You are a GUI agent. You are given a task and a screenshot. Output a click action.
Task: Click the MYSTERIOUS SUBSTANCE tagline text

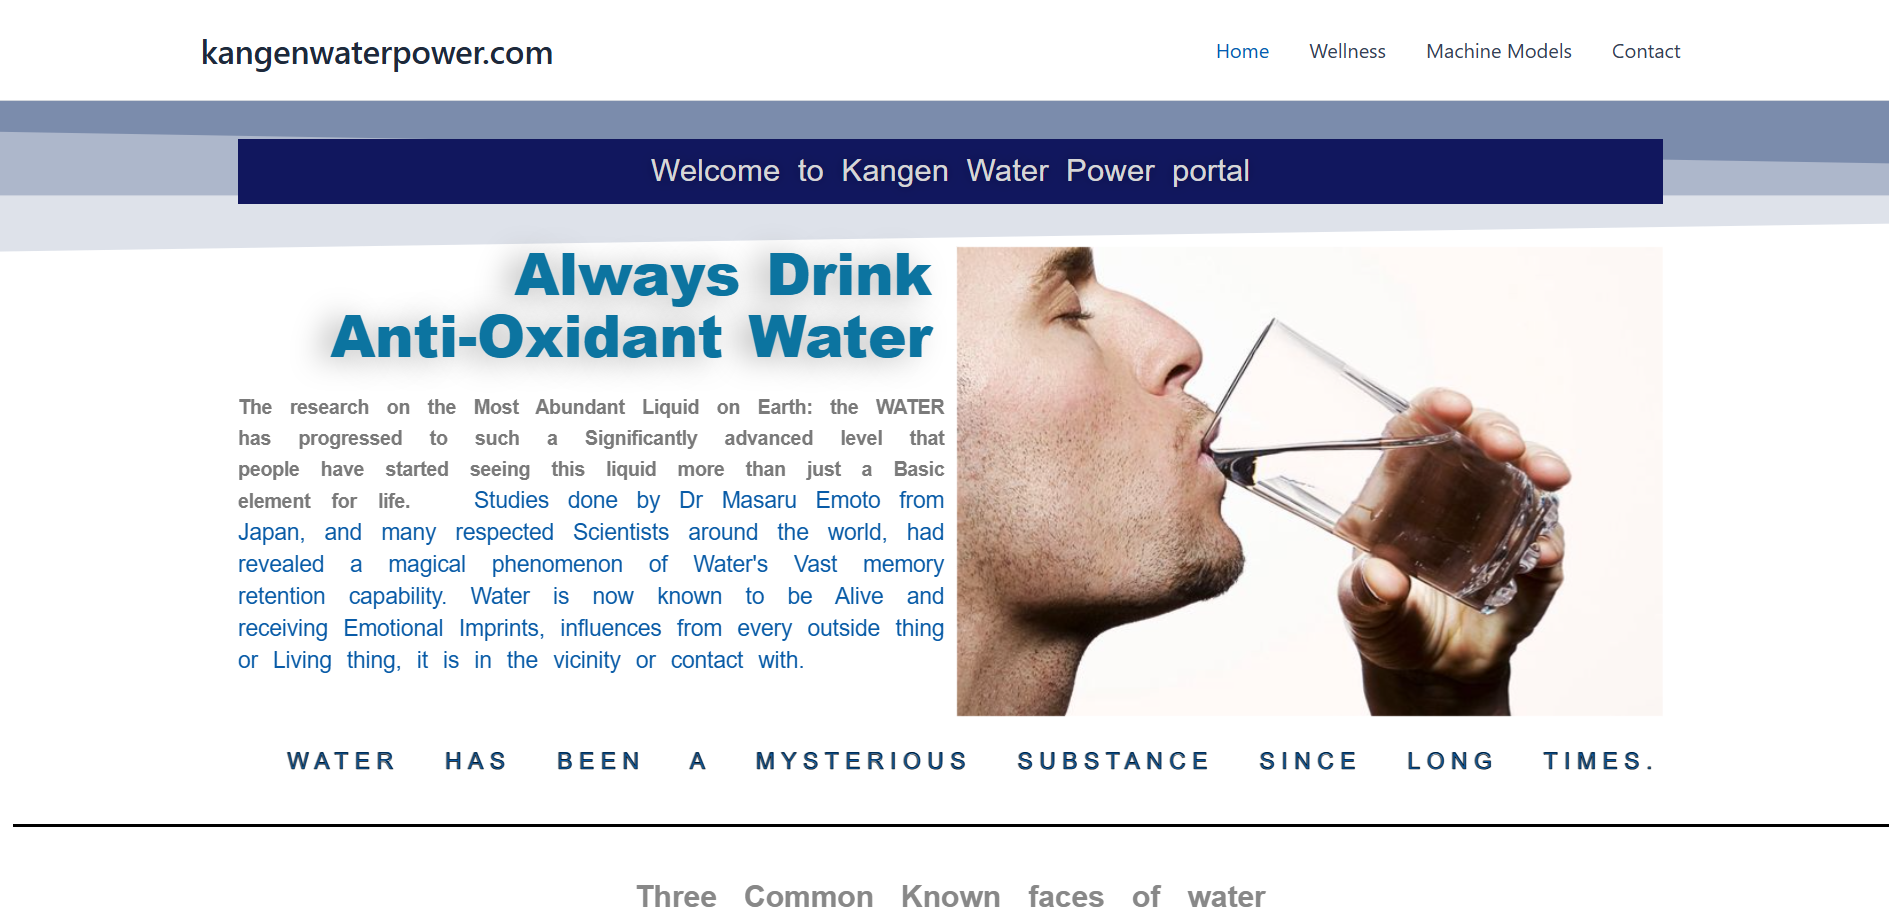tap(982, 761)
